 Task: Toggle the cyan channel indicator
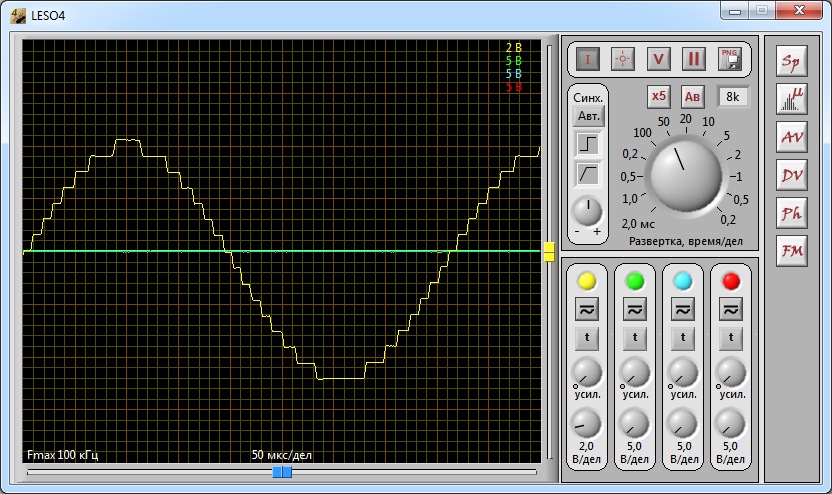[x=683, y=281]
